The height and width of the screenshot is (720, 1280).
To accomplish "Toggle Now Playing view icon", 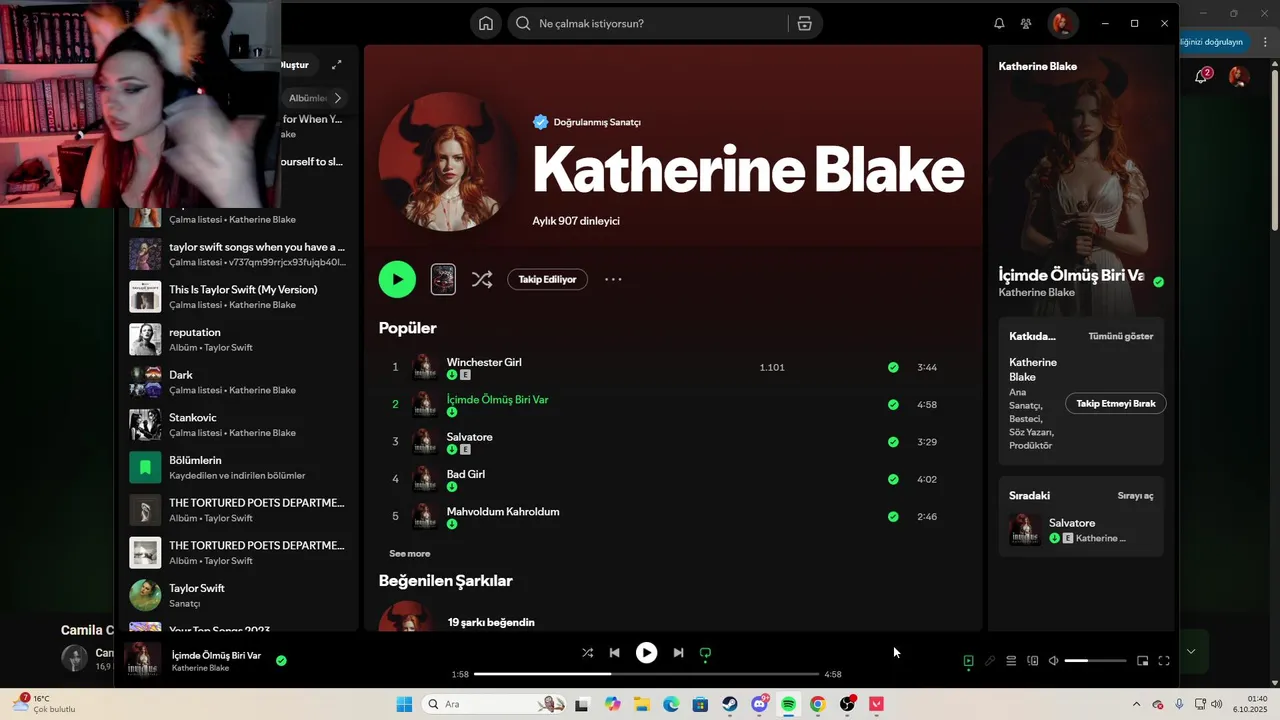I will click(968, 661).
